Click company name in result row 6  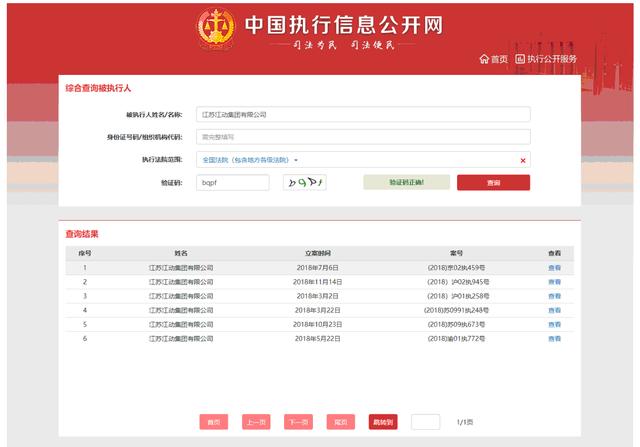click(x=181, y=338)
